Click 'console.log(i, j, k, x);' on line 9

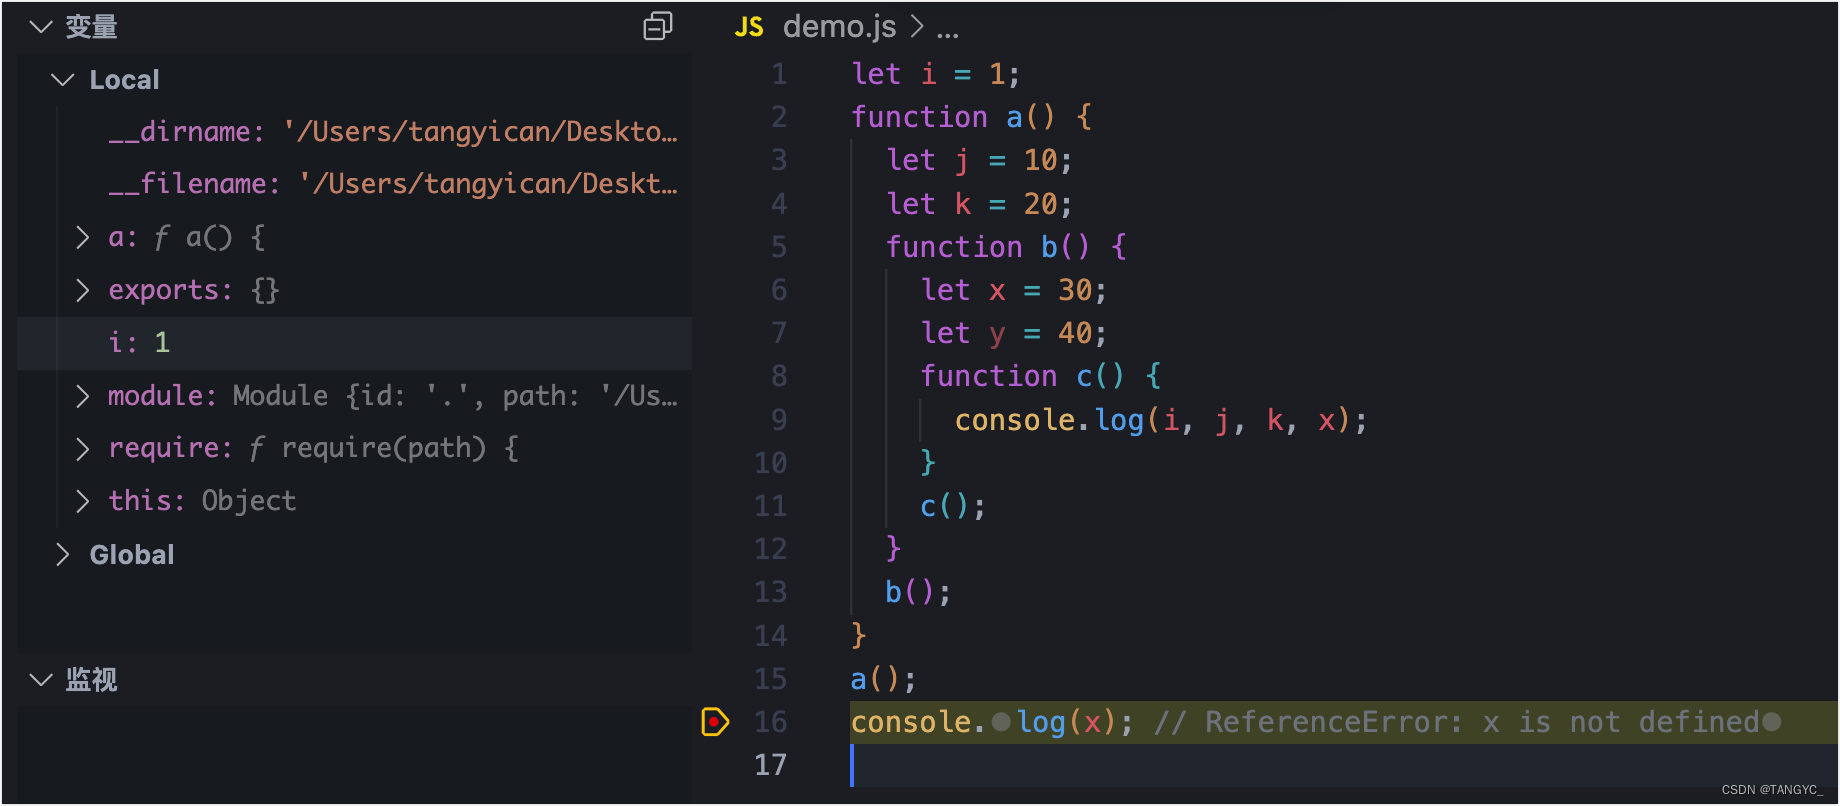point(1161,420)
